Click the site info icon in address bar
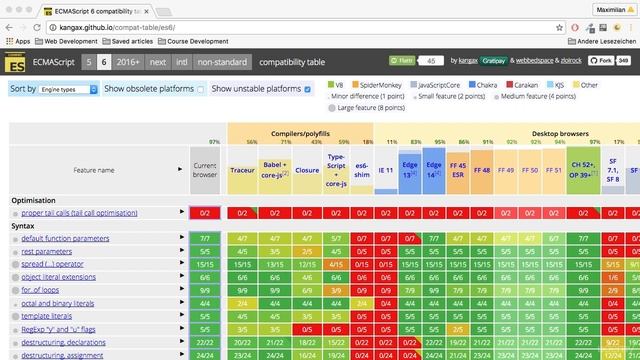This screenshot has width=640, height=360. tap(53, 27)
